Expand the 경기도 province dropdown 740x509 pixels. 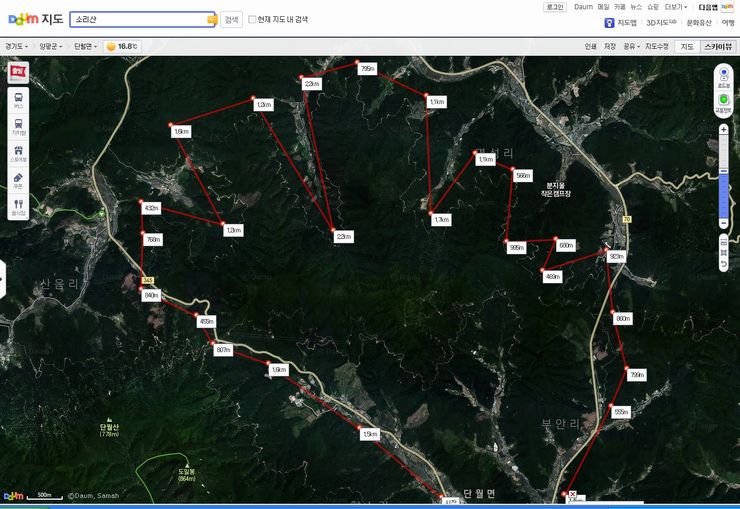pos(16,46)
